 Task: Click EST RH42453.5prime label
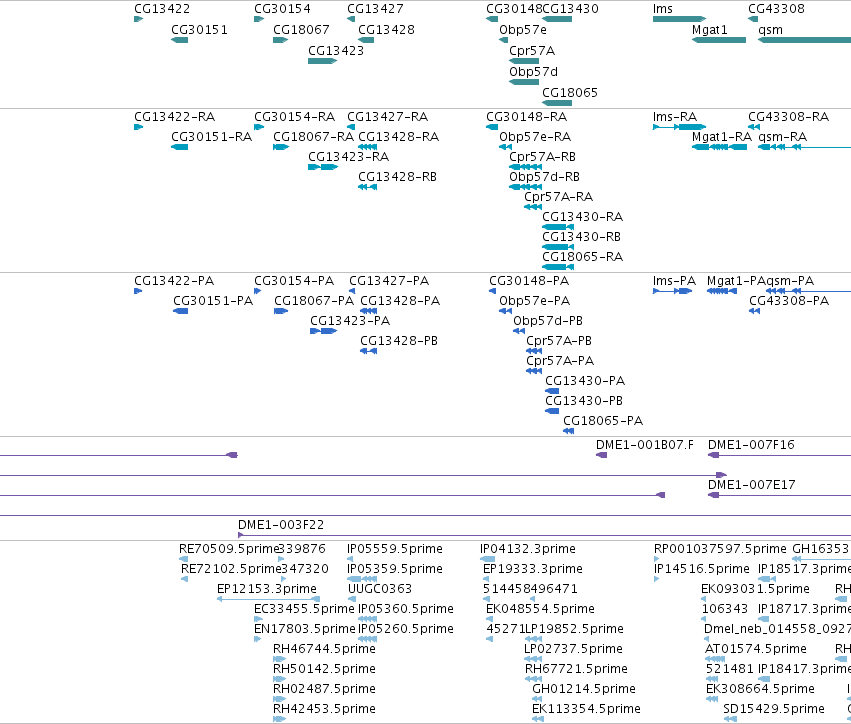(324, 709)
